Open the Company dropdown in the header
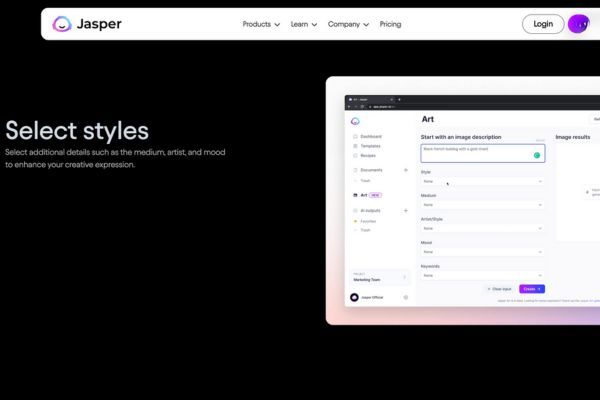This screenshot has width=600, height=400. point(348,24)
